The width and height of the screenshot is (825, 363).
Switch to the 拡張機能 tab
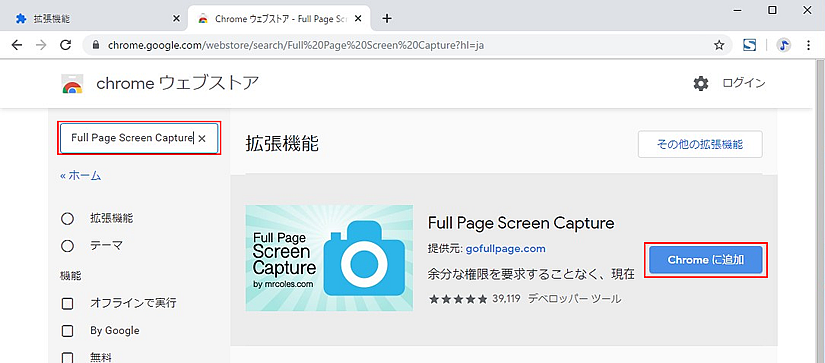[x=97, y=18]
